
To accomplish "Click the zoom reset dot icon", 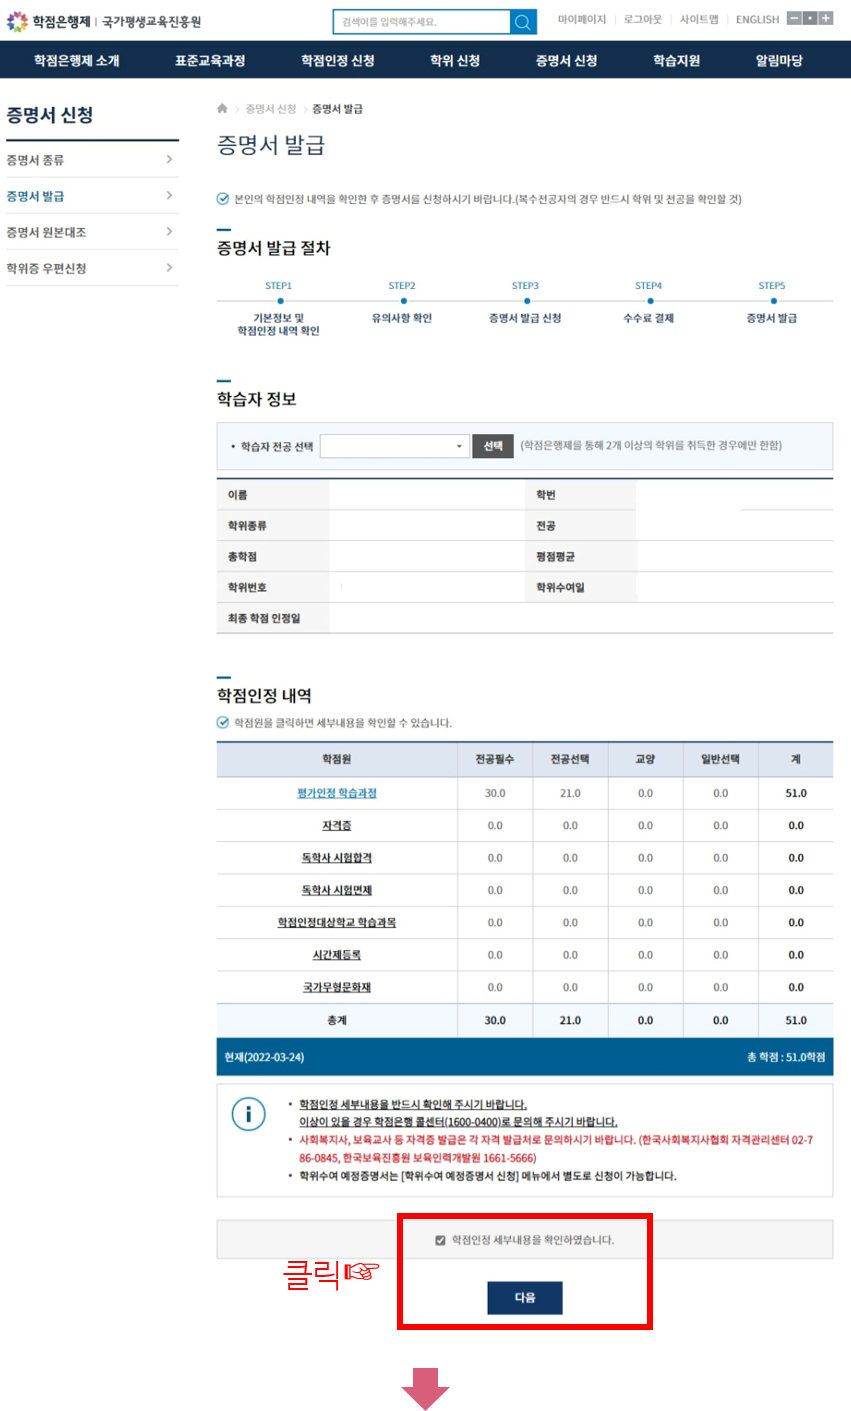I will tap(810, 18).
